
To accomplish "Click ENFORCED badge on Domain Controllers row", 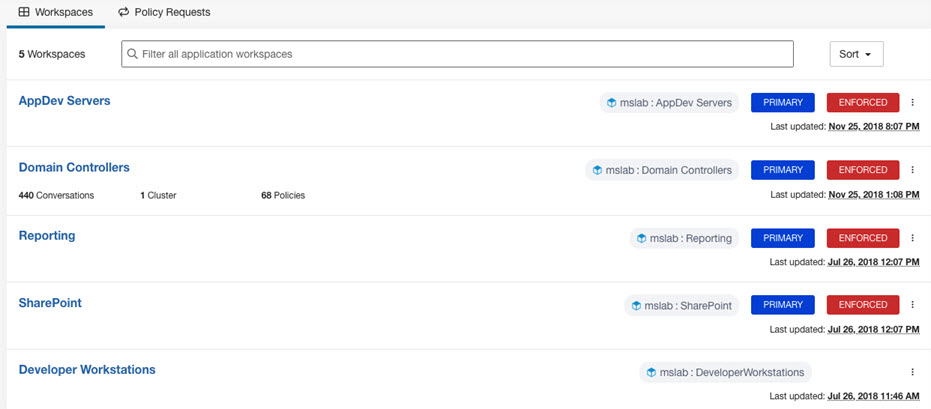I will point(863,170).
